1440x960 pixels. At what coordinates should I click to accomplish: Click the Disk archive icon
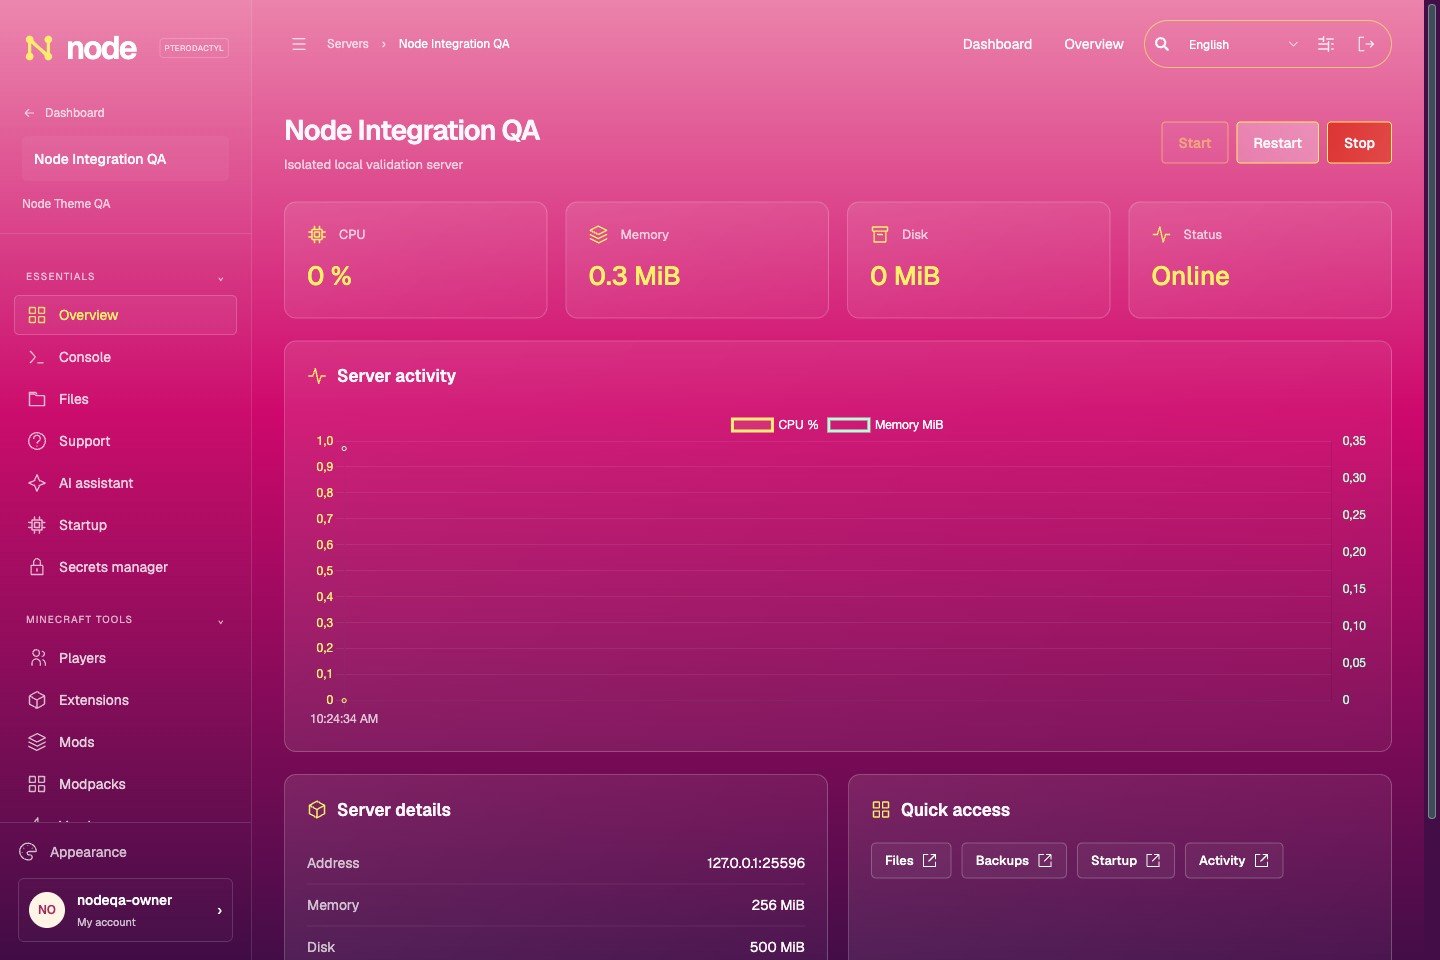[880, 234]
